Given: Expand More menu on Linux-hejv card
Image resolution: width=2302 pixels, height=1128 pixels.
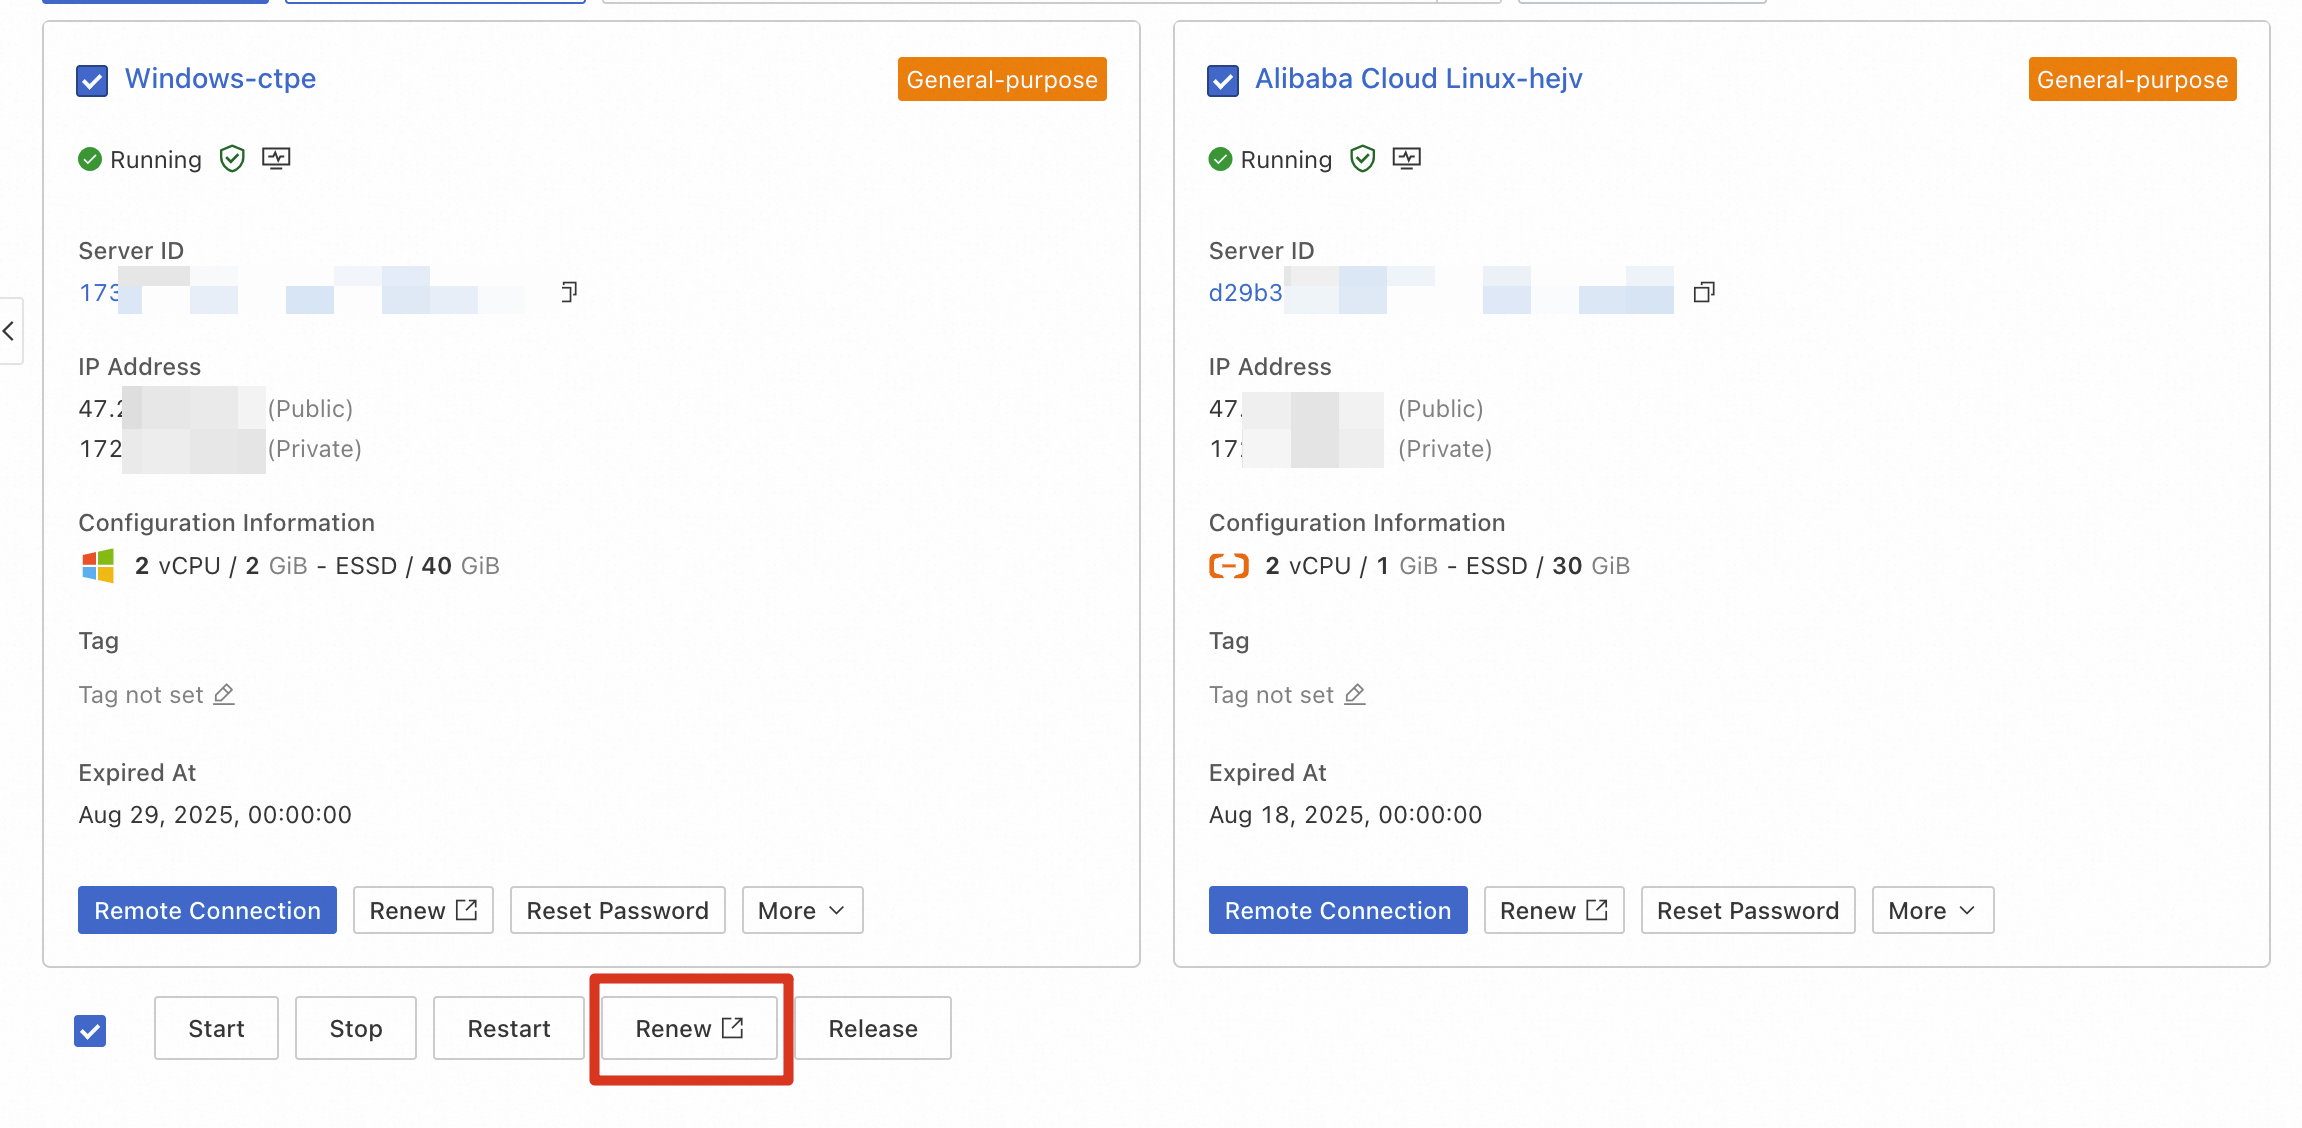Looking at the screenshot, I should (x=1932, y=910).
